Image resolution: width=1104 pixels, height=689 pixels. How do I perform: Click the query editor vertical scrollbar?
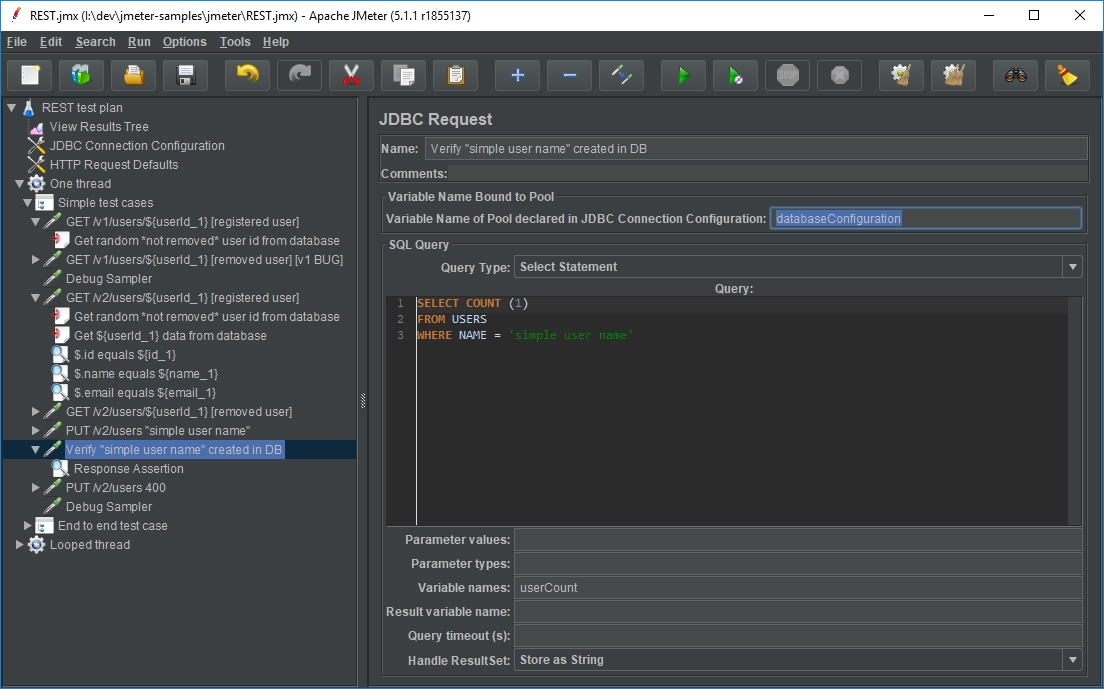tap(1074, 411)
